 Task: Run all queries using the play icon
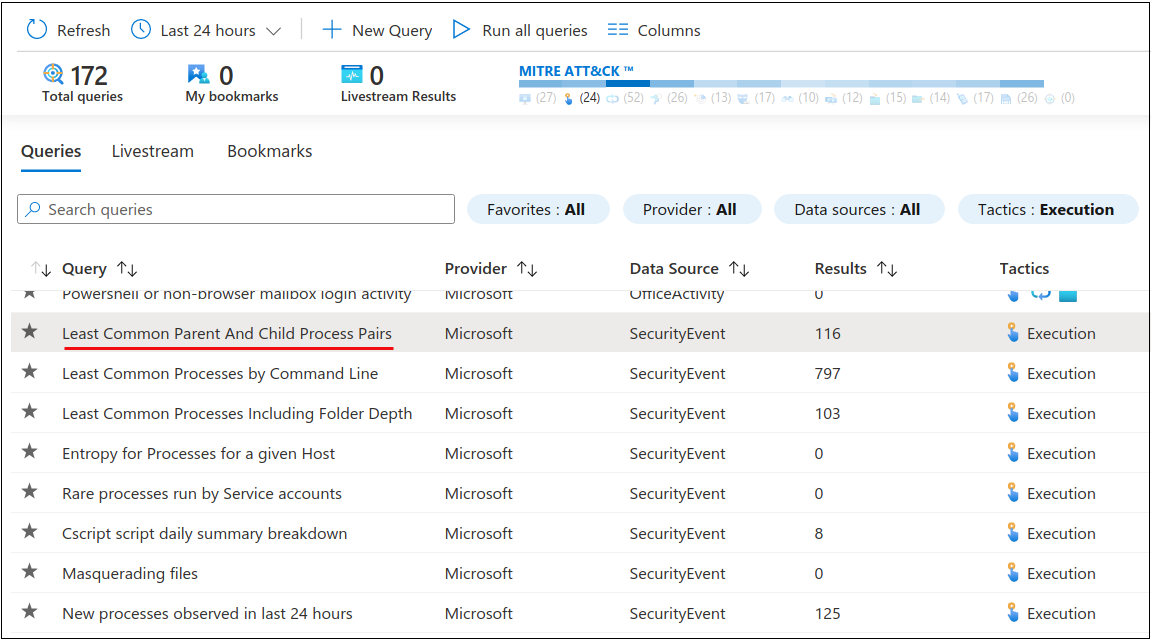pos(461,30)
